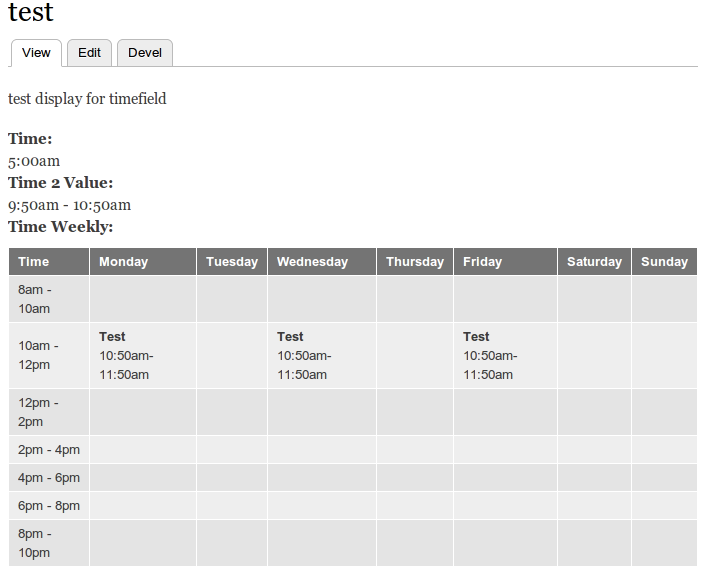
Task: Select the Tuesday column header
Action: click(x=232, y=262)
